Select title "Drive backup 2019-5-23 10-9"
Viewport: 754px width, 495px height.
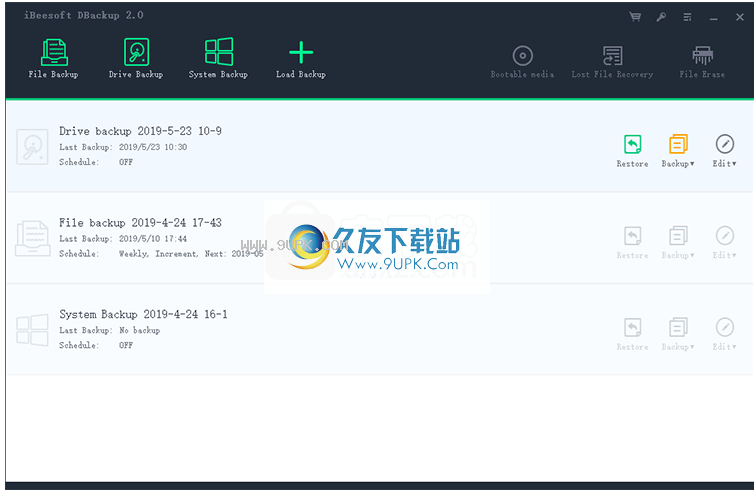pyautogui.click(x=140, y=131)
